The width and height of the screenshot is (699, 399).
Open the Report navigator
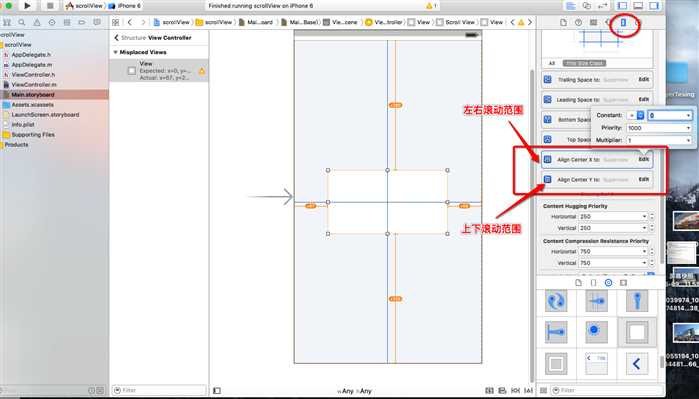[x=97, y=22]
